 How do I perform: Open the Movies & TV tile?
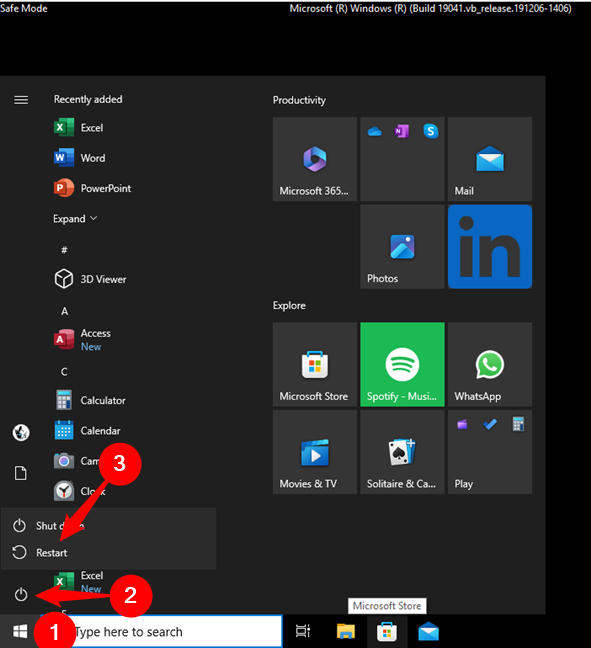(315, 452)
